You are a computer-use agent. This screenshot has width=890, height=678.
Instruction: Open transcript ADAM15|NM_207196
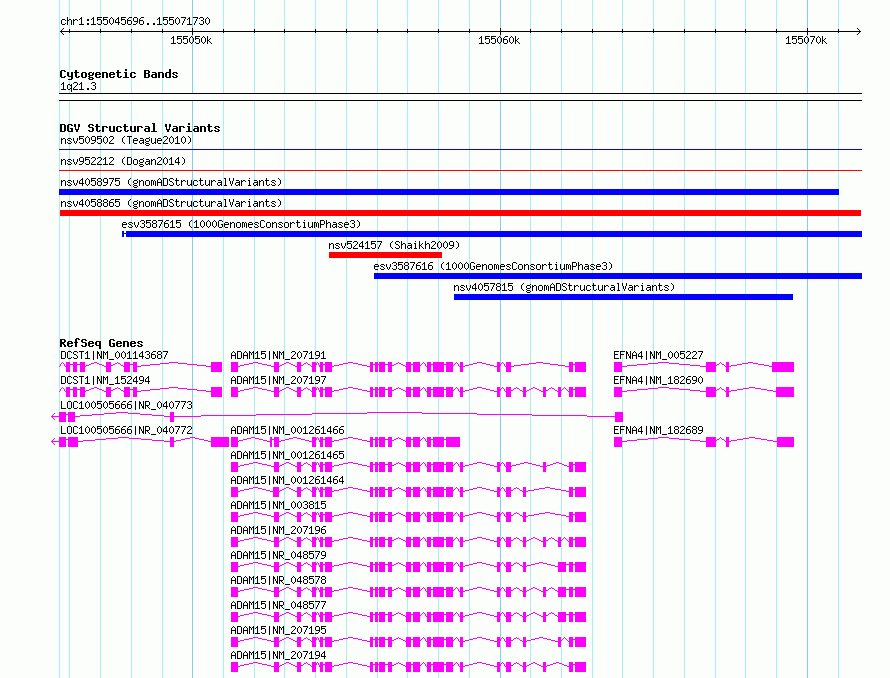click(x=278, y=530)
